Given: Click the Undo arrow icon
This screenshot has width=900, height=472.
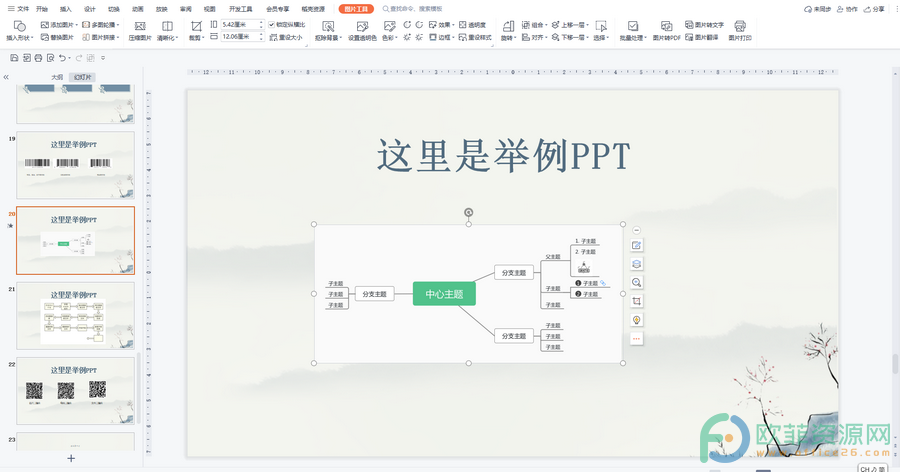Looking at the screenshot, I should click(62, 58).
